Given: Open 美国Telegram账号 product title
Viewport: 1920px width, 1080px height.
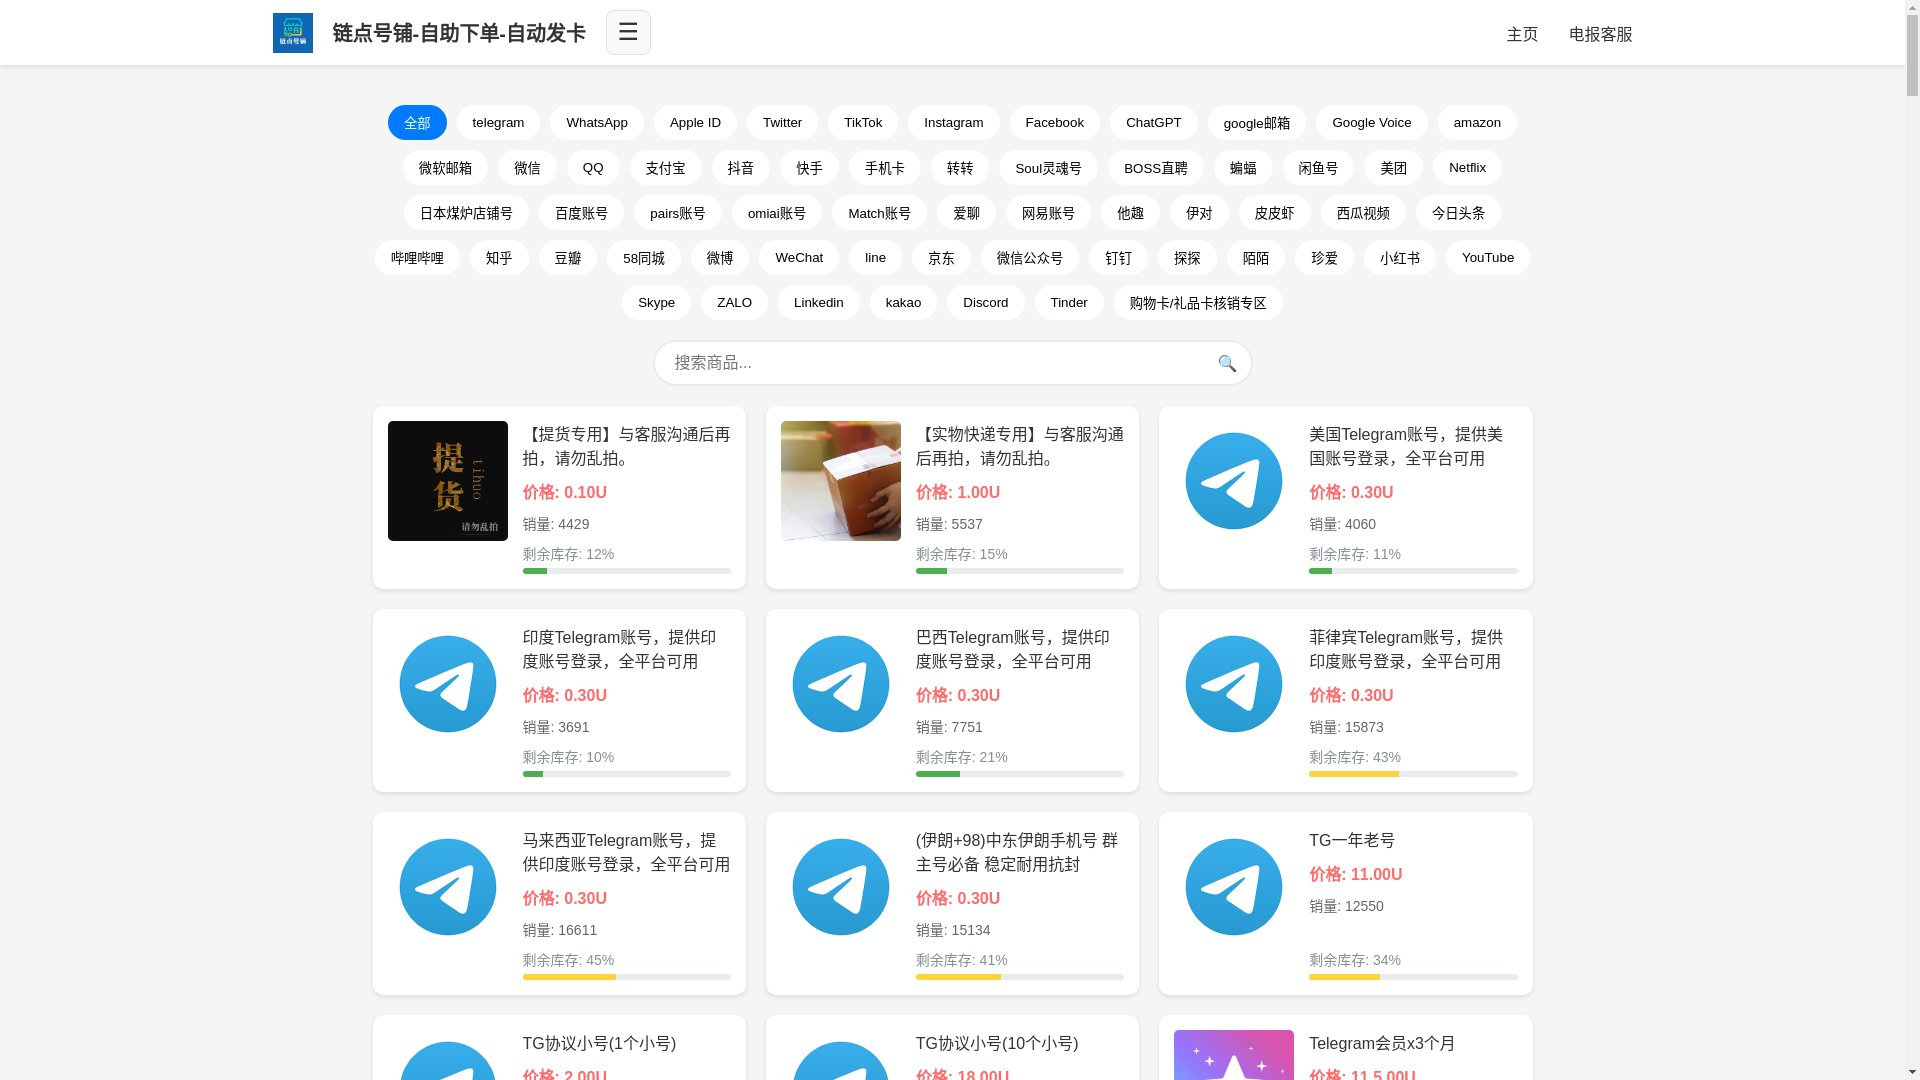Looking at the screenshot, I should (x=1406, y=446).
